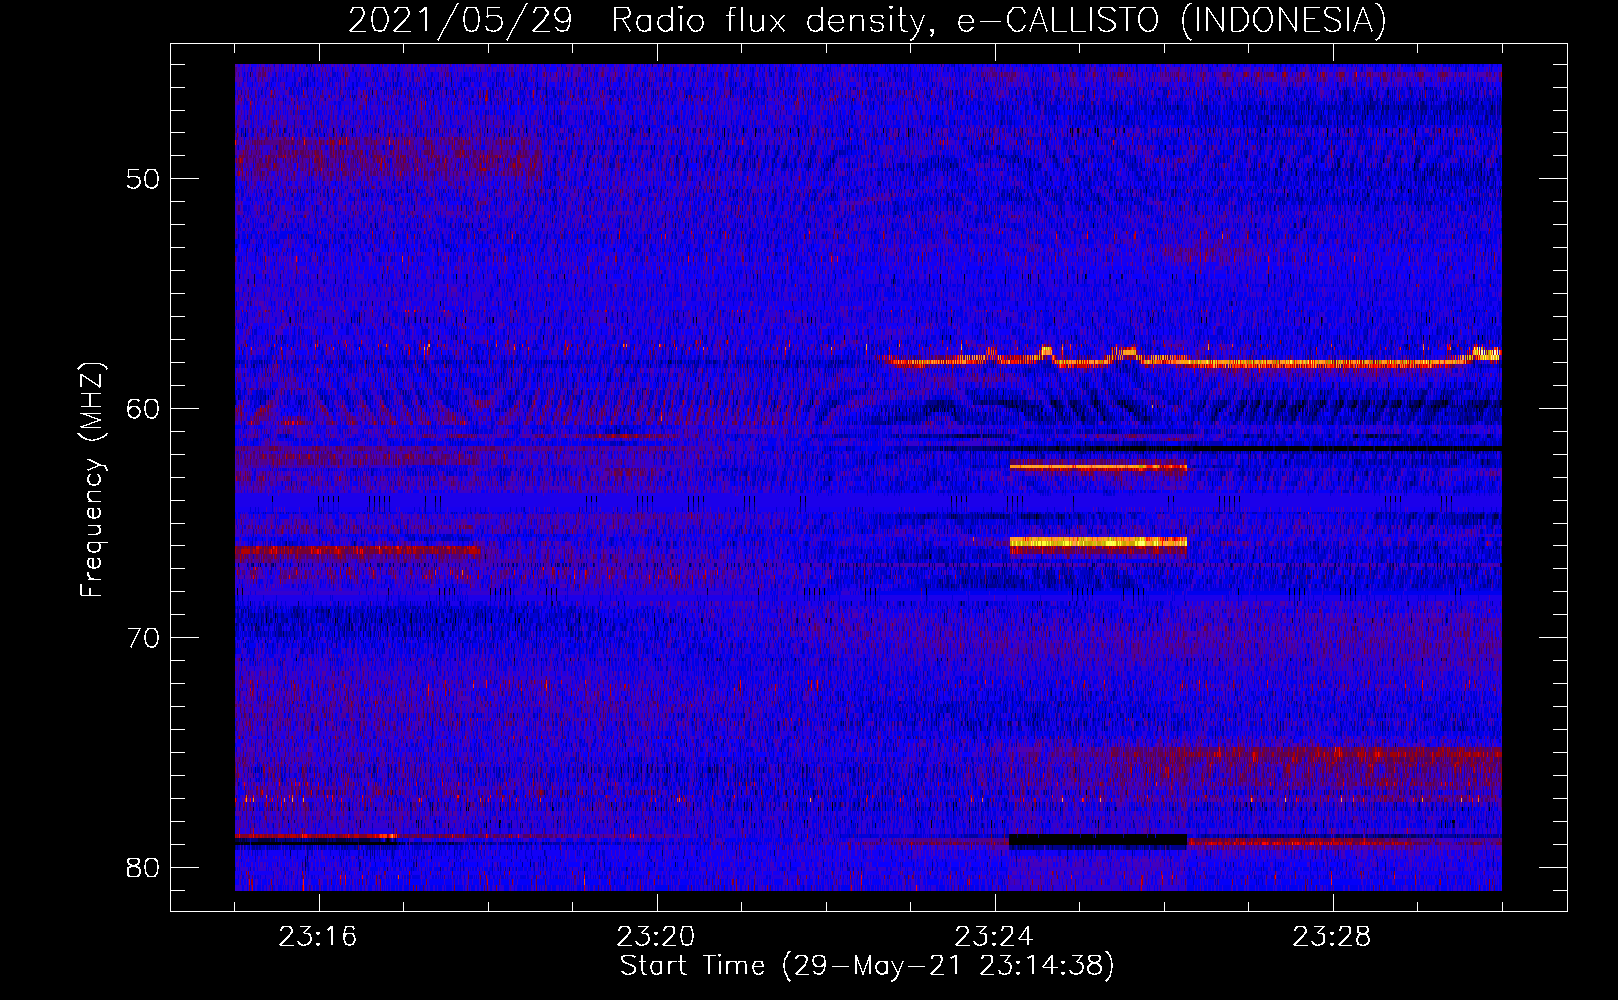This screenshot has height=1000, width=1618.
Task: Click the bright yellow emission band near 66 MHz
Action: tap(1098, 543)
